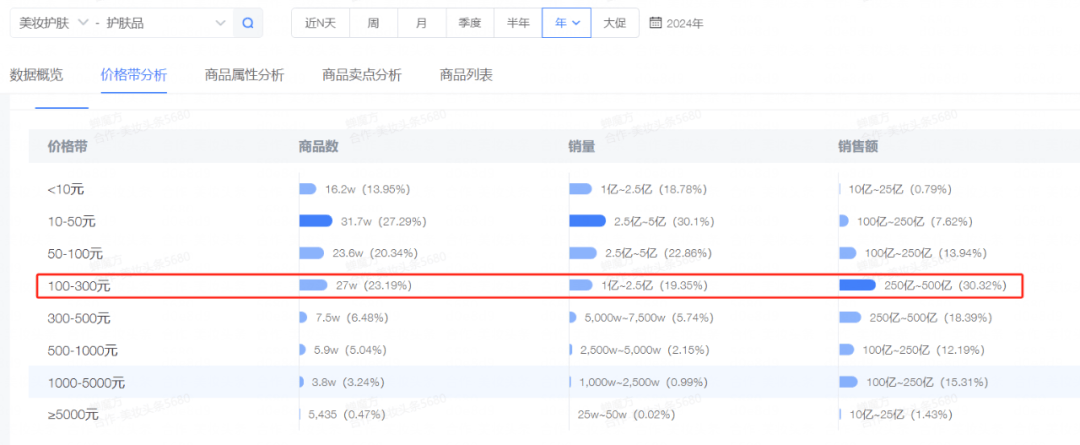
Task: Click the 31.7w (27.29%) product count bar
Action: pyautogui.click(x=315, y=221)
